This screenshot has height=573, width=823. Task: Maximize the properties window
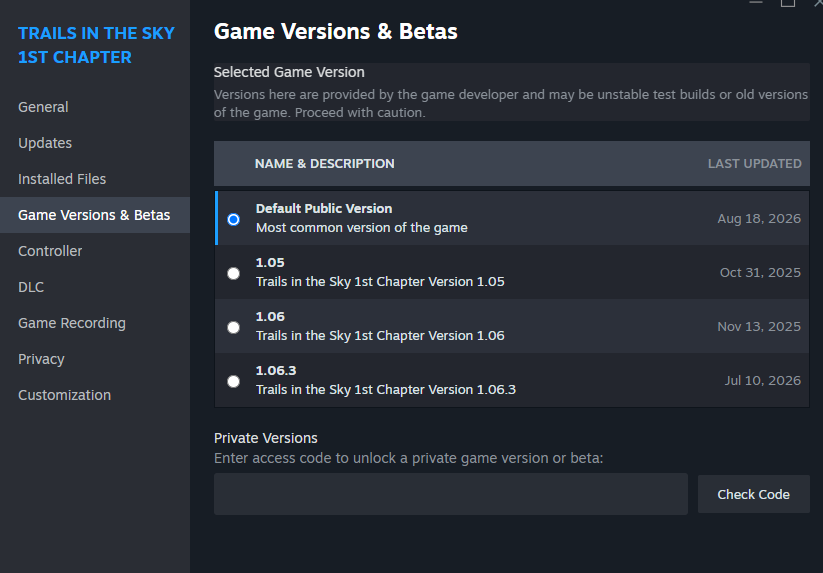tap(787, 3)
